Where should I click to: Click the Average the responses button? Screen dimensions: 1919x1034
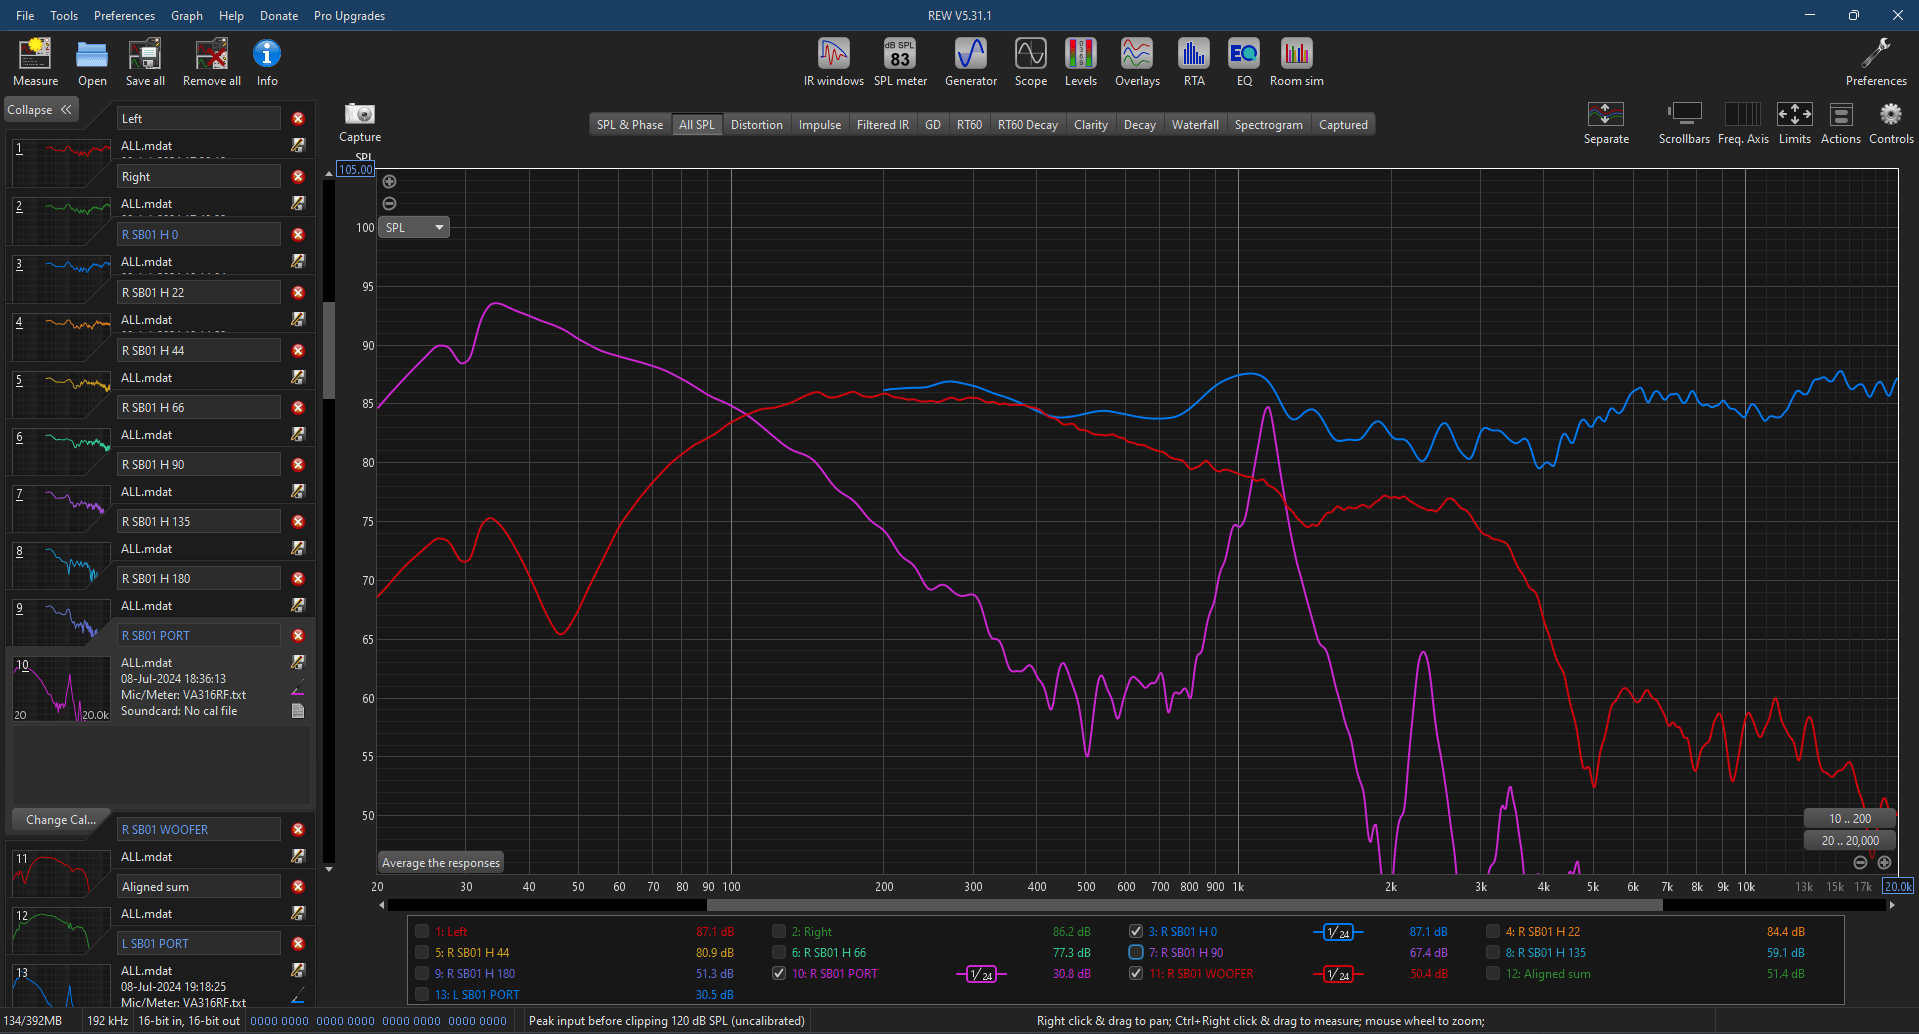coord(440,862)
